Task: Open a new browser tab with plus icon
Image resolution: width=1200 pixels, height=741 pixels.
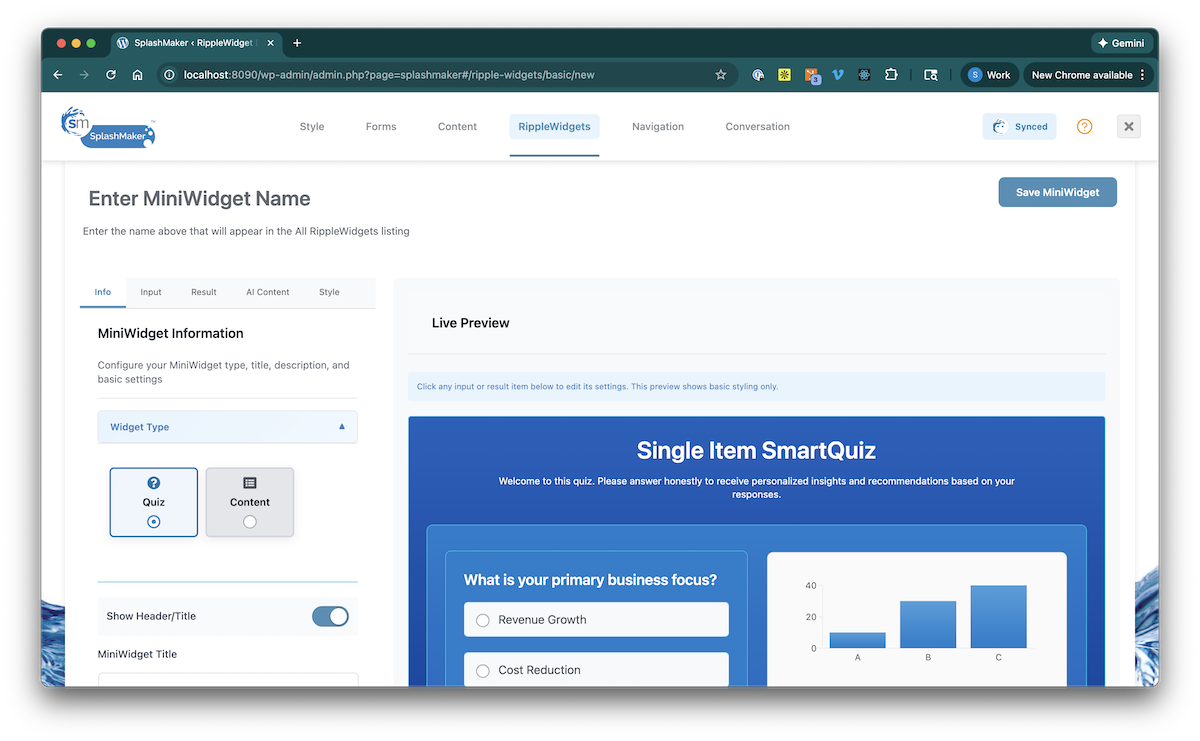Action: (297, 43)
